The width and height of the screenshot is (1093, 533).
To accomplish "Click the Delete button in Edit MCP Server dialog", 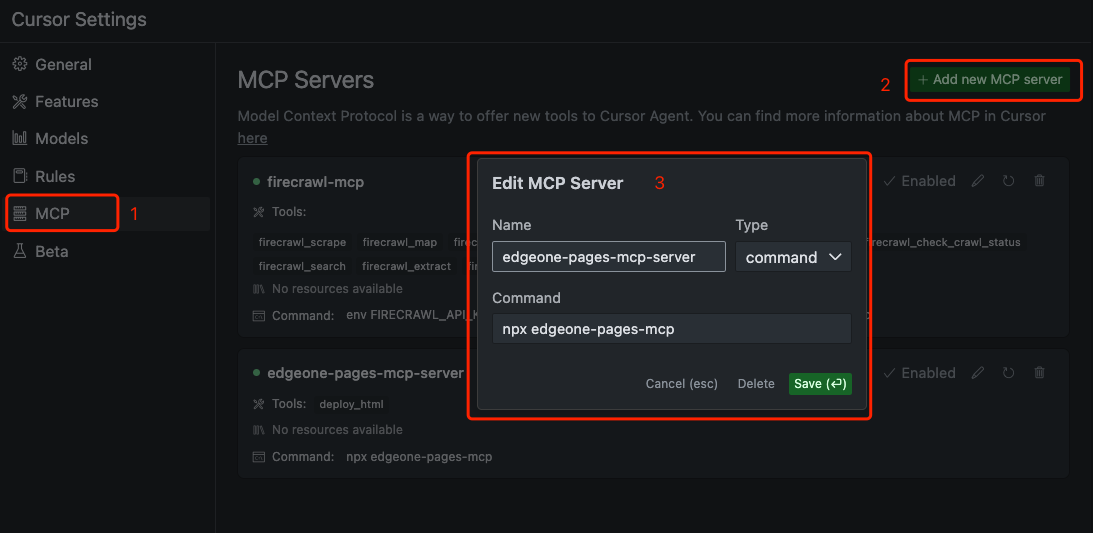I will click(756, 384).
